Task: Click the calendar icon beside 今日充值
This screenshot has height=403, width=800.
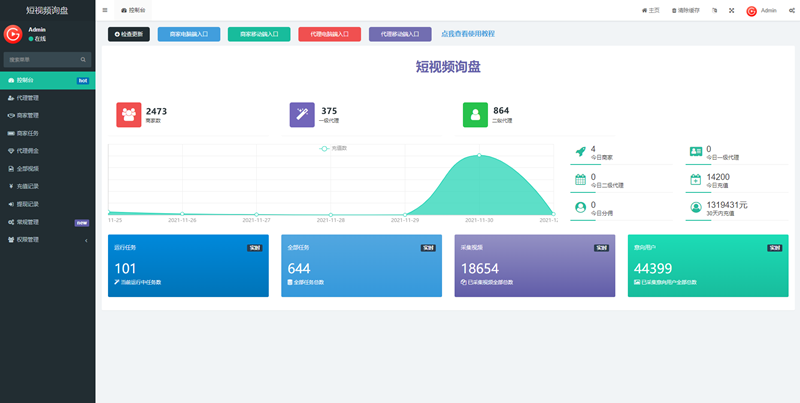Action: click(x=696, y=180)
